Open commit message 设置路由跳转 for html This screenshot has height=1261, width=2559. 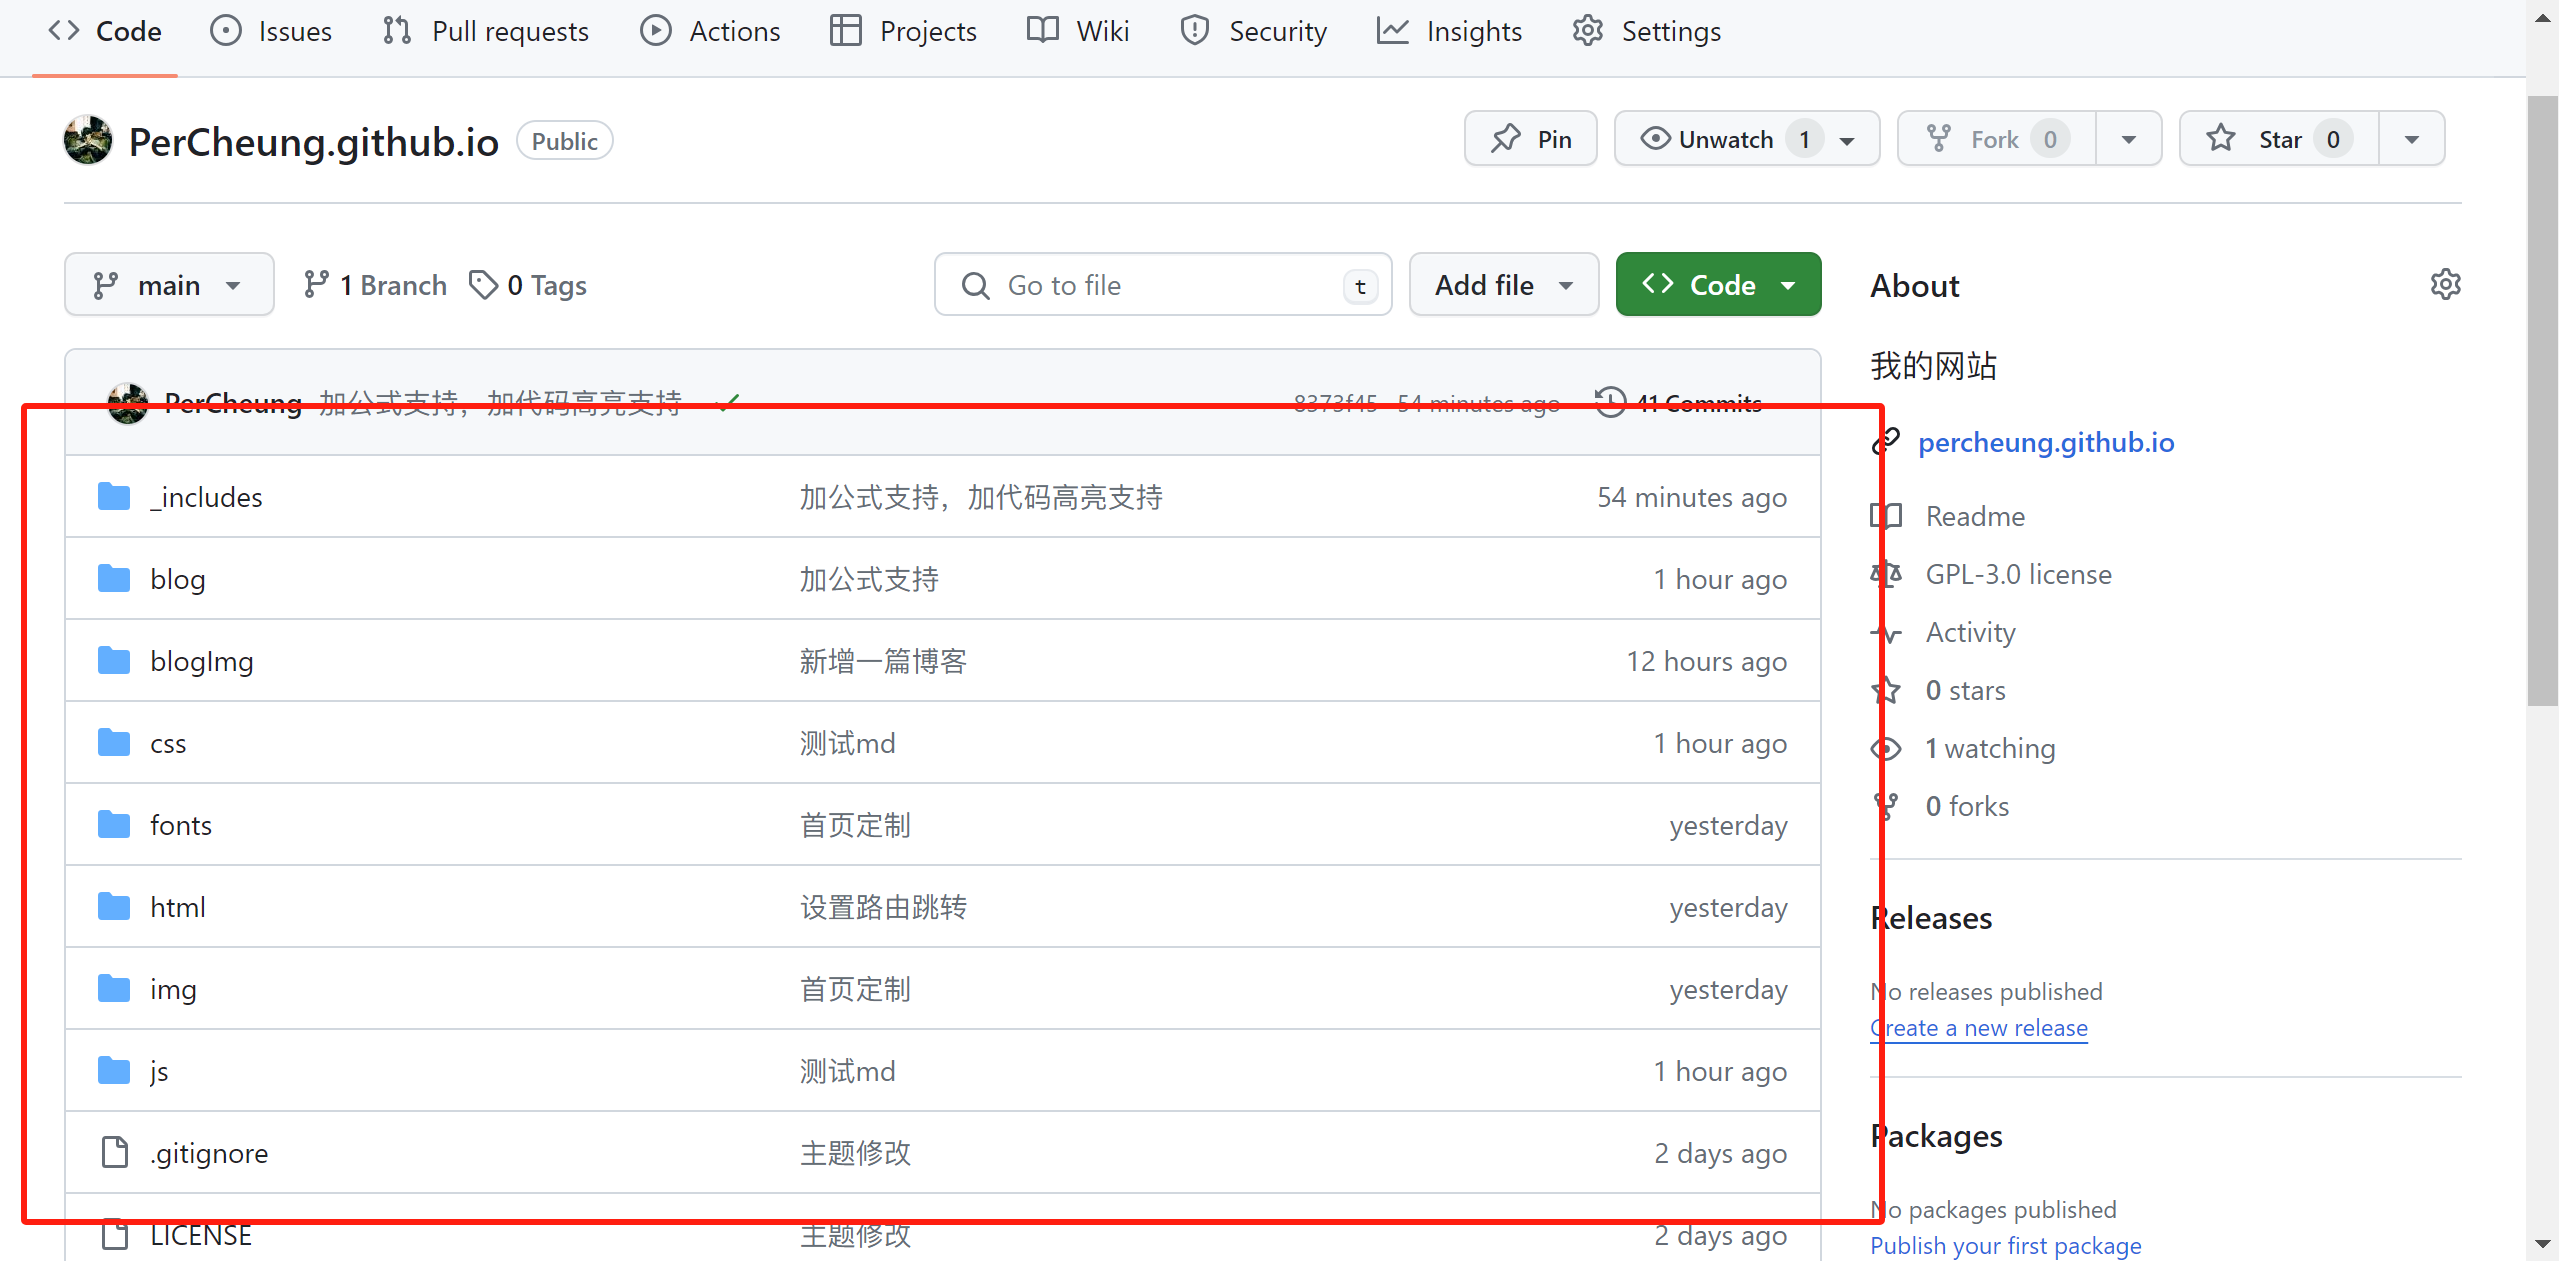[x=883, y=907]
